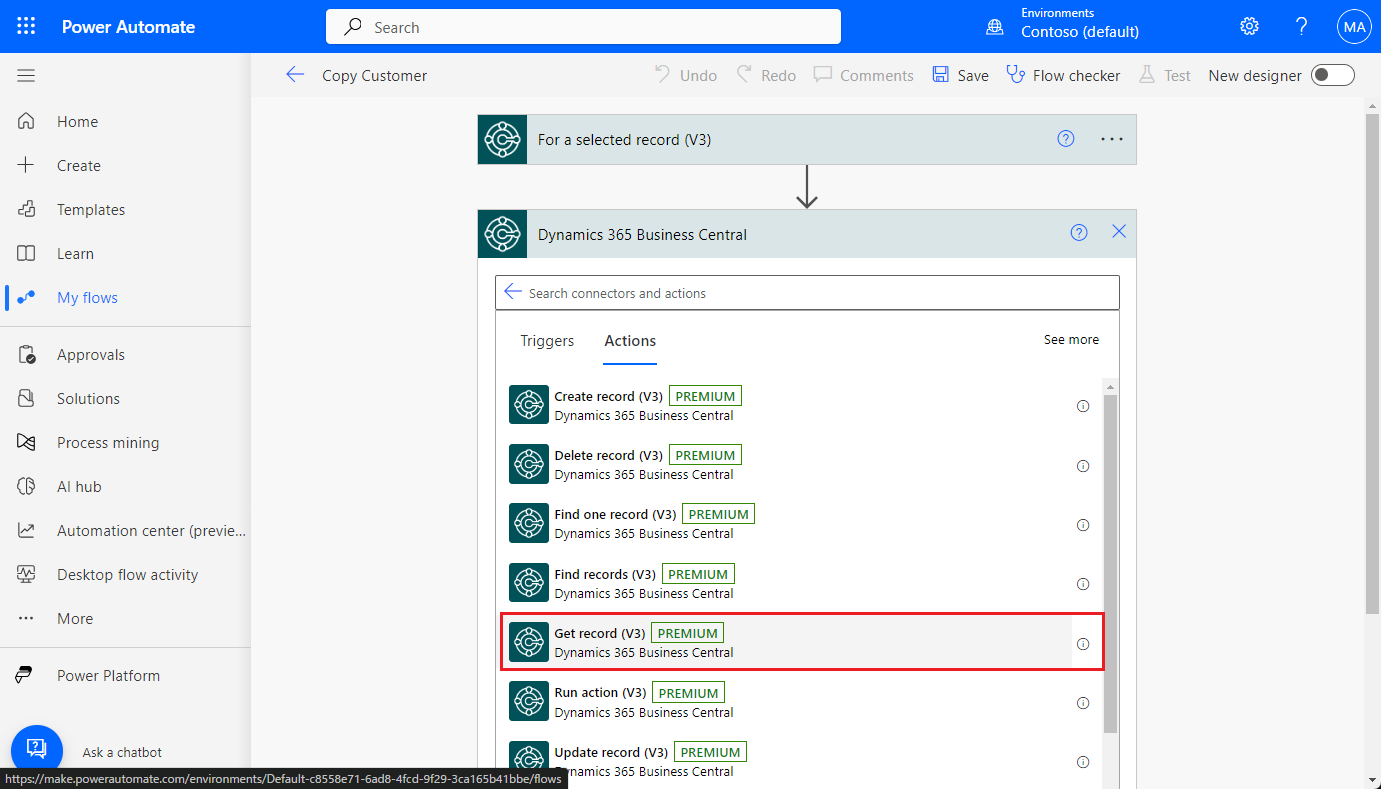
Task: Switch to the Triggers tab
Action: click(546, 340)
